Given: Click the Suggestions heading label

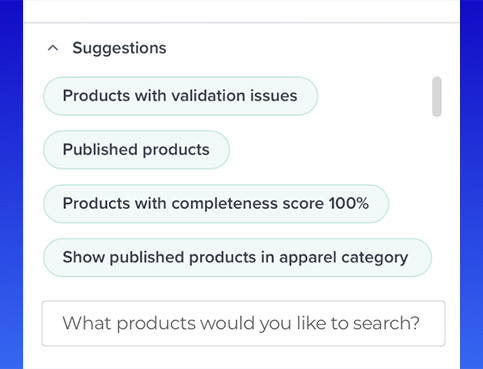Looking at the screenshot, I should coord(119,48).
